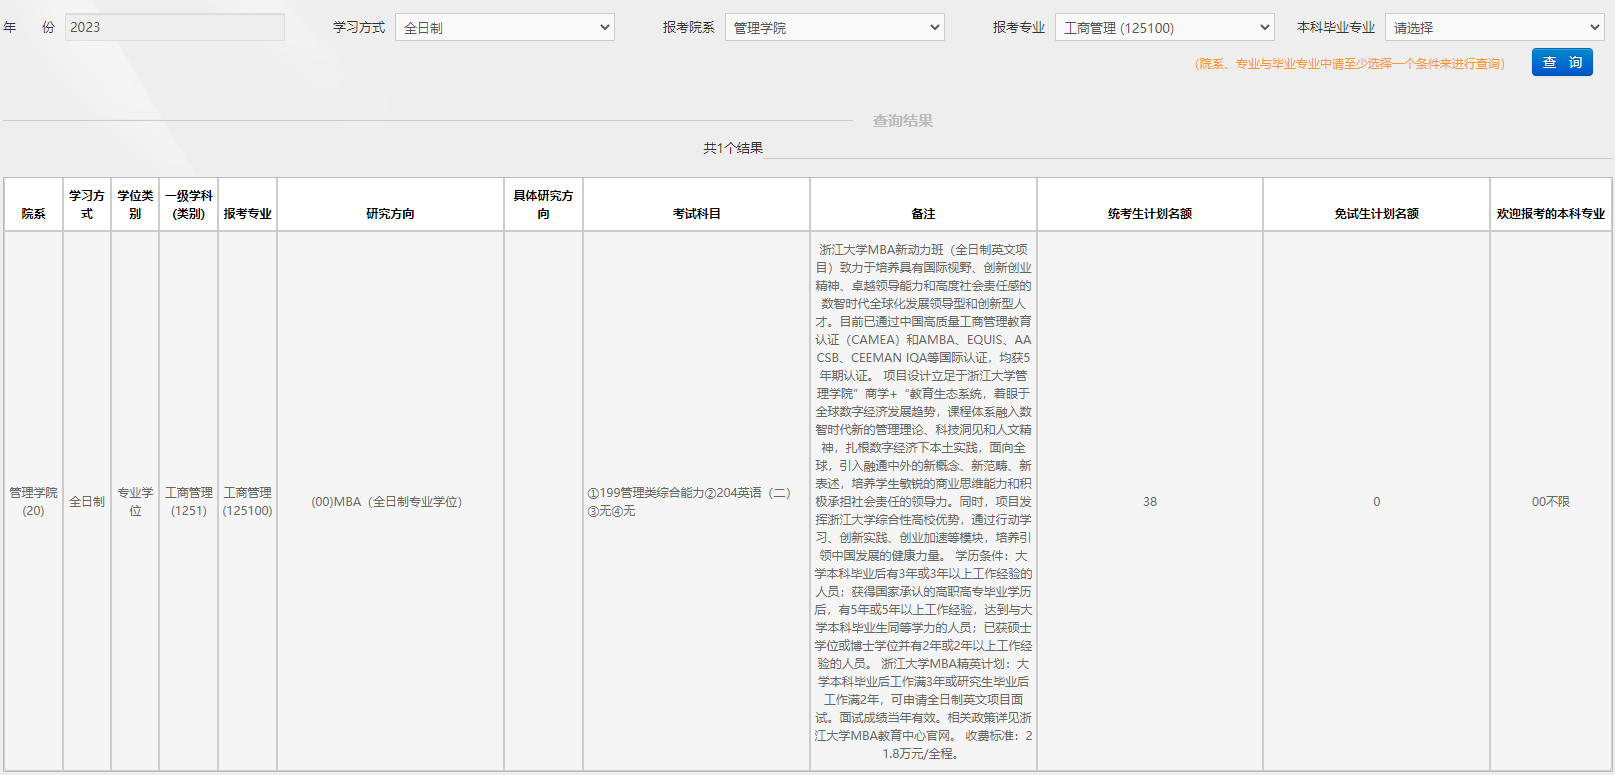Image resolution: width=1615 pixels, height=775 pixels.
Task: Click the 00不限 cell in results row
Action: point(1550,502)
